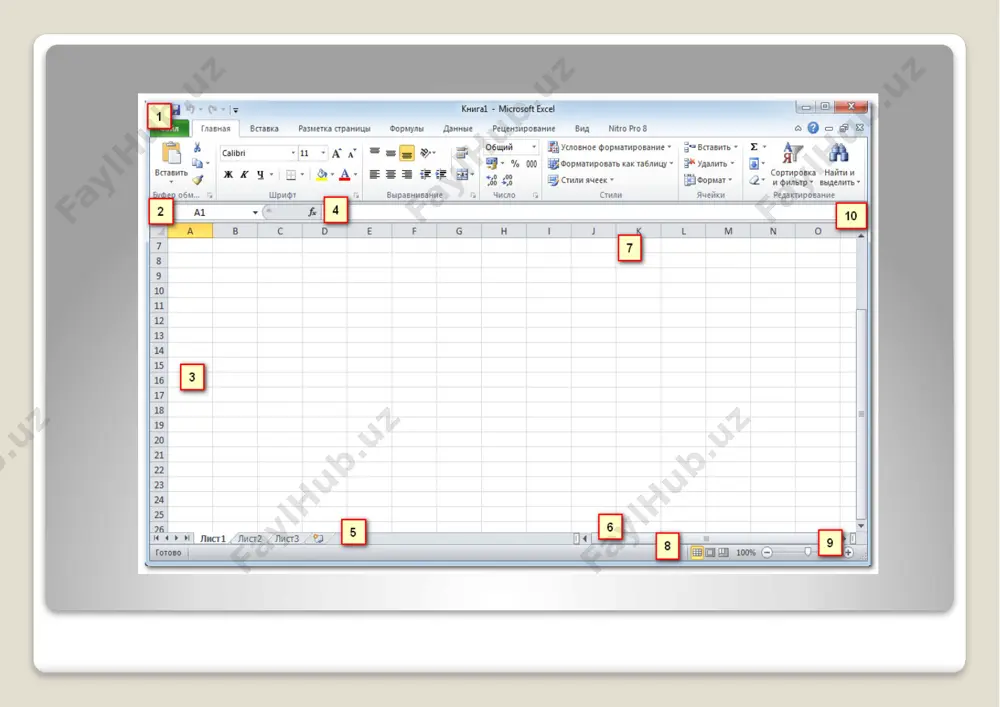1000x707 pixels.
Task: Toggle Center horizontal alignment
Action: 390,174
